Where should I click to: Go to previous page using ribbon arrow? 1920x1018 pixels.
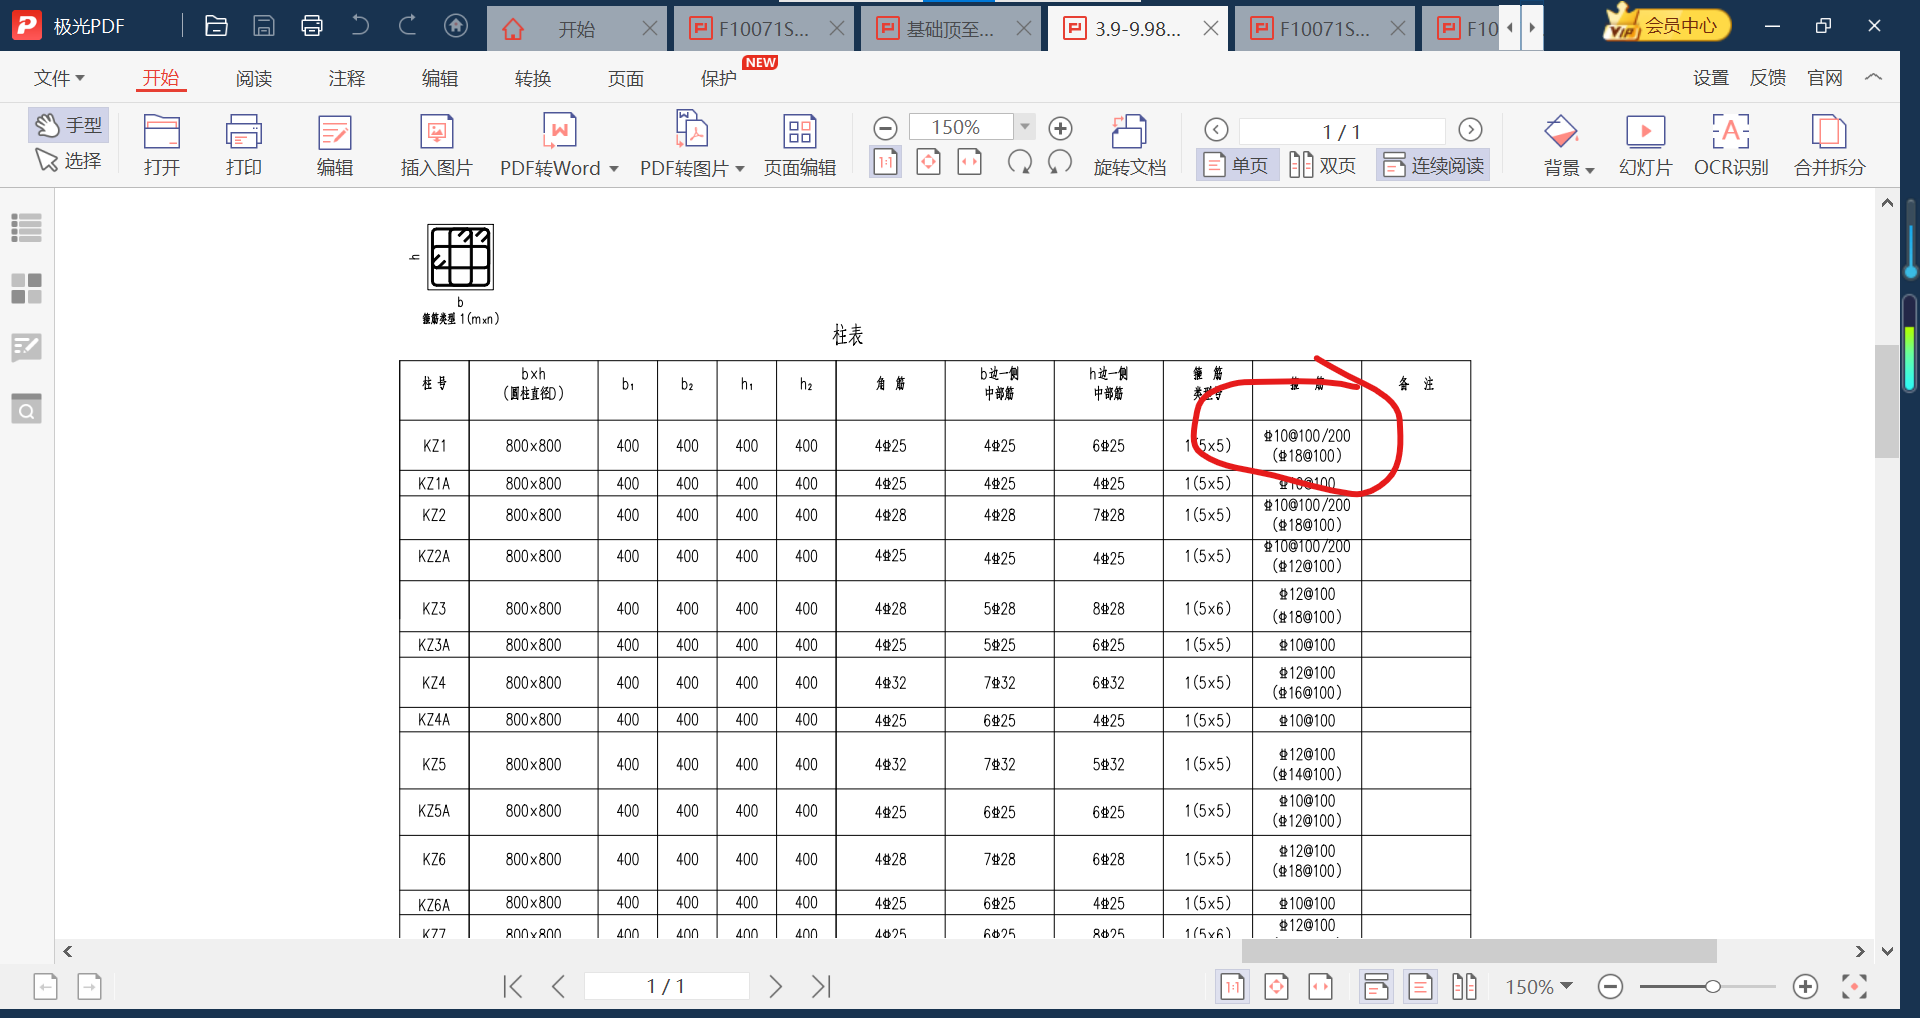pos(1216,130)
